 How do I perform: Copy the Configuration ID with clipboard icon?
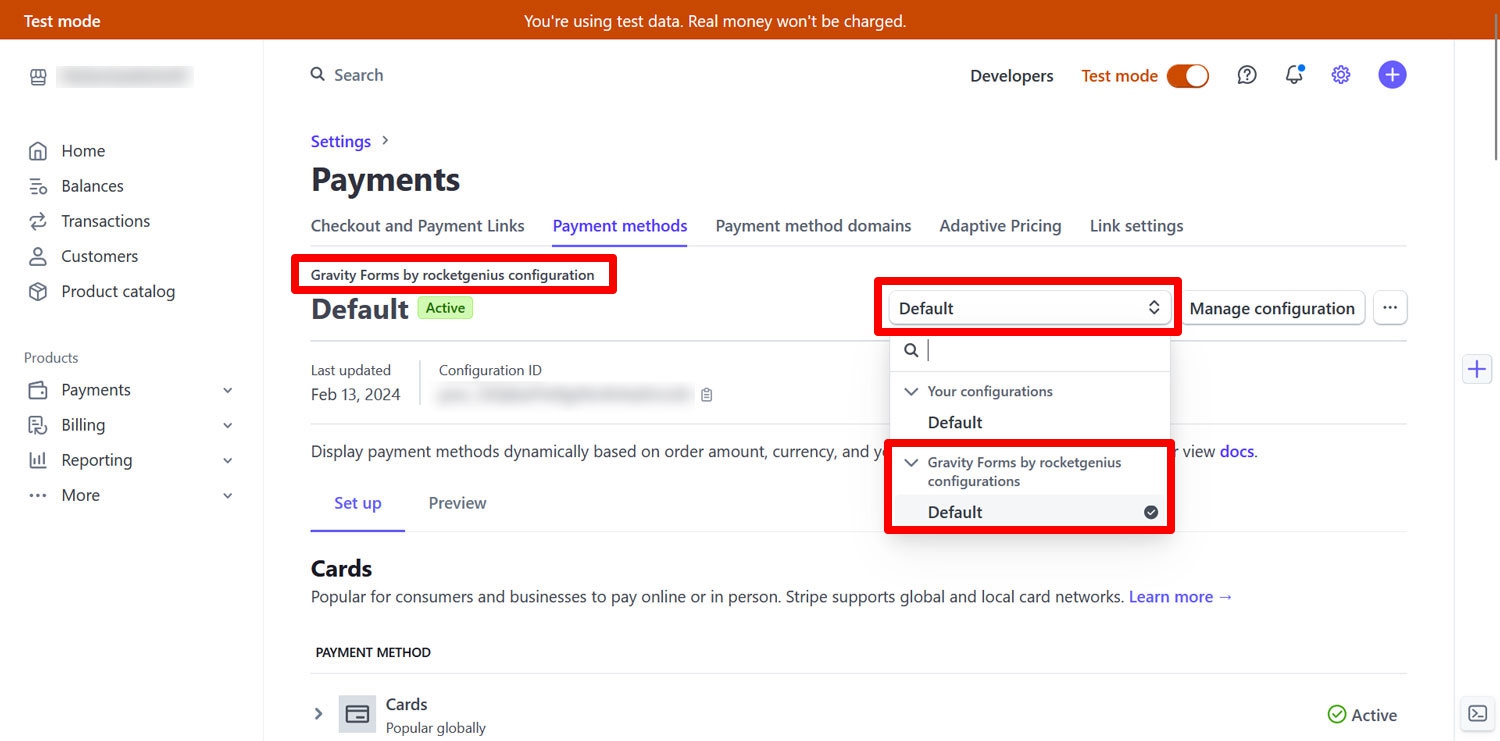click(707, 395)
